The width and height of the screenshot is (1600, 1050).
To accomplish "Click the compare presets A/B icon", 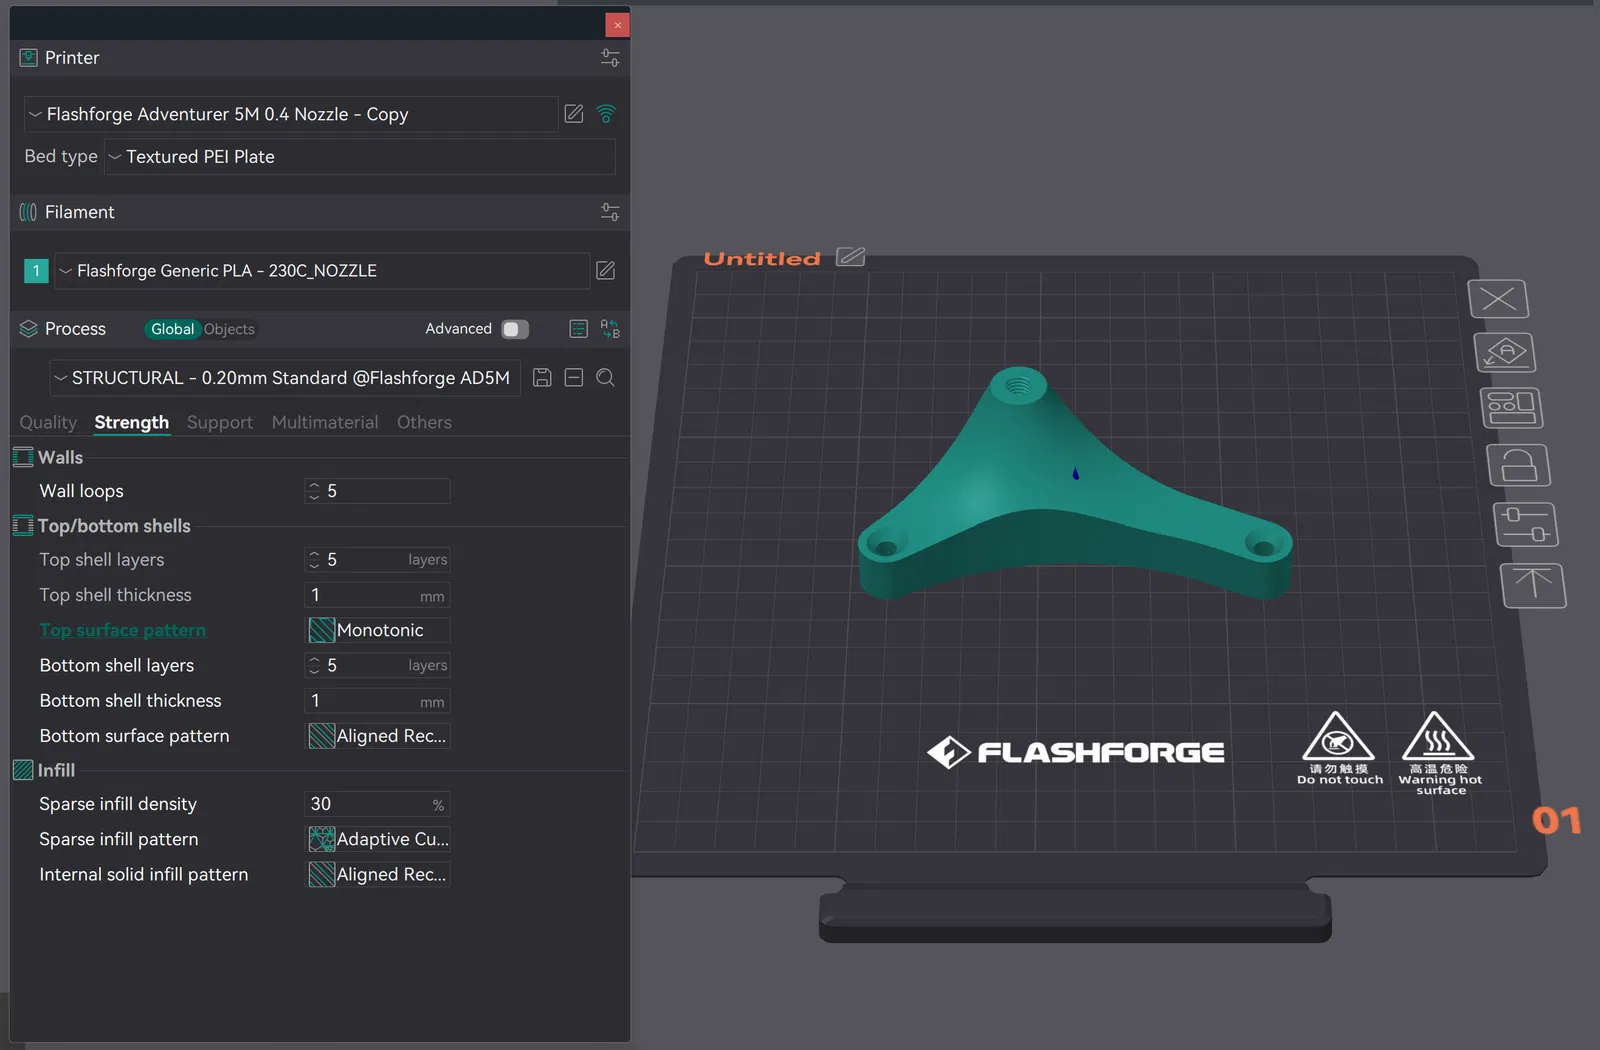I will [610, 329].
